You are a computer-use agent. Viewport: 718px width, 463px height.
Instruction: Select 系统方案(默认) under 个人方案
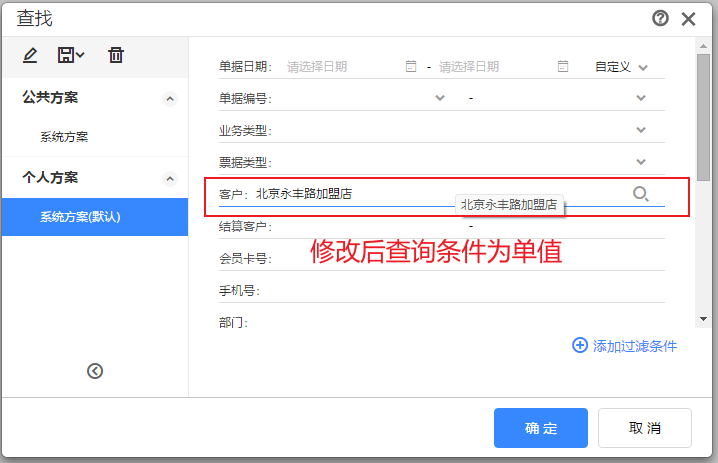coord(95,217)
